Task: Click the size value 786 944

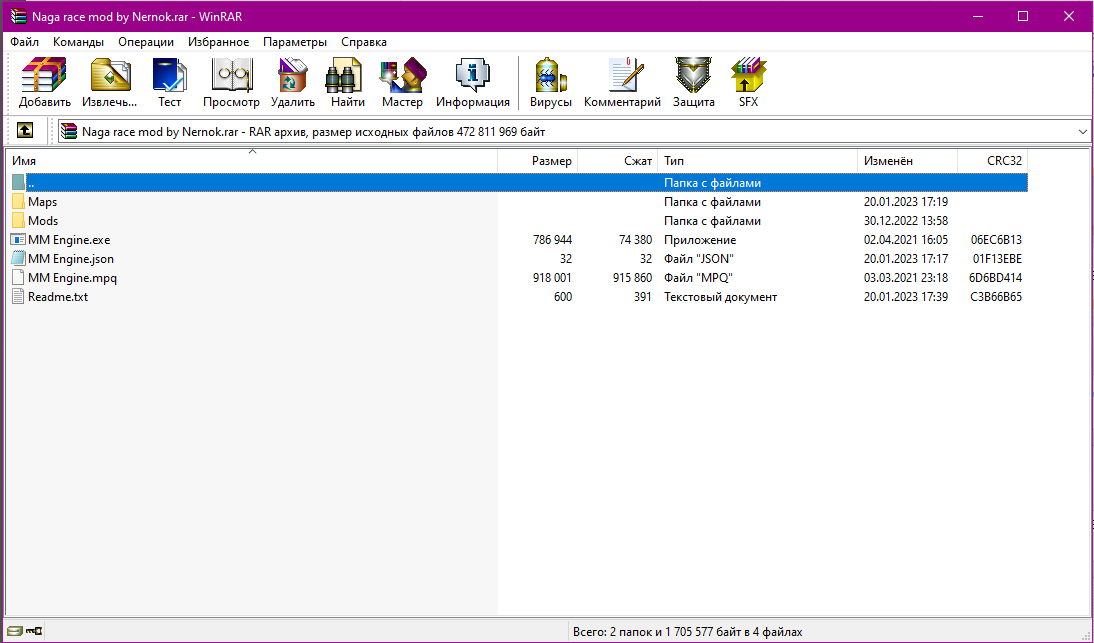Action: [x=553, y=239]
